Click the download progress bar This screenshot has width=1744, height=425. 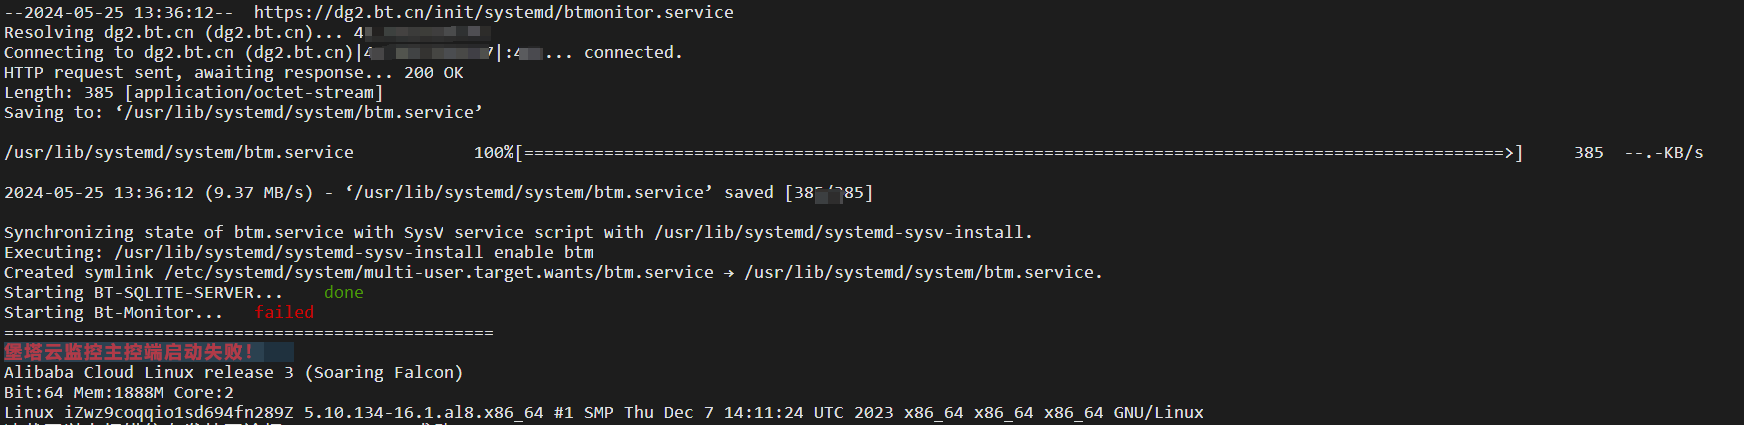[x=1019, y=153]
